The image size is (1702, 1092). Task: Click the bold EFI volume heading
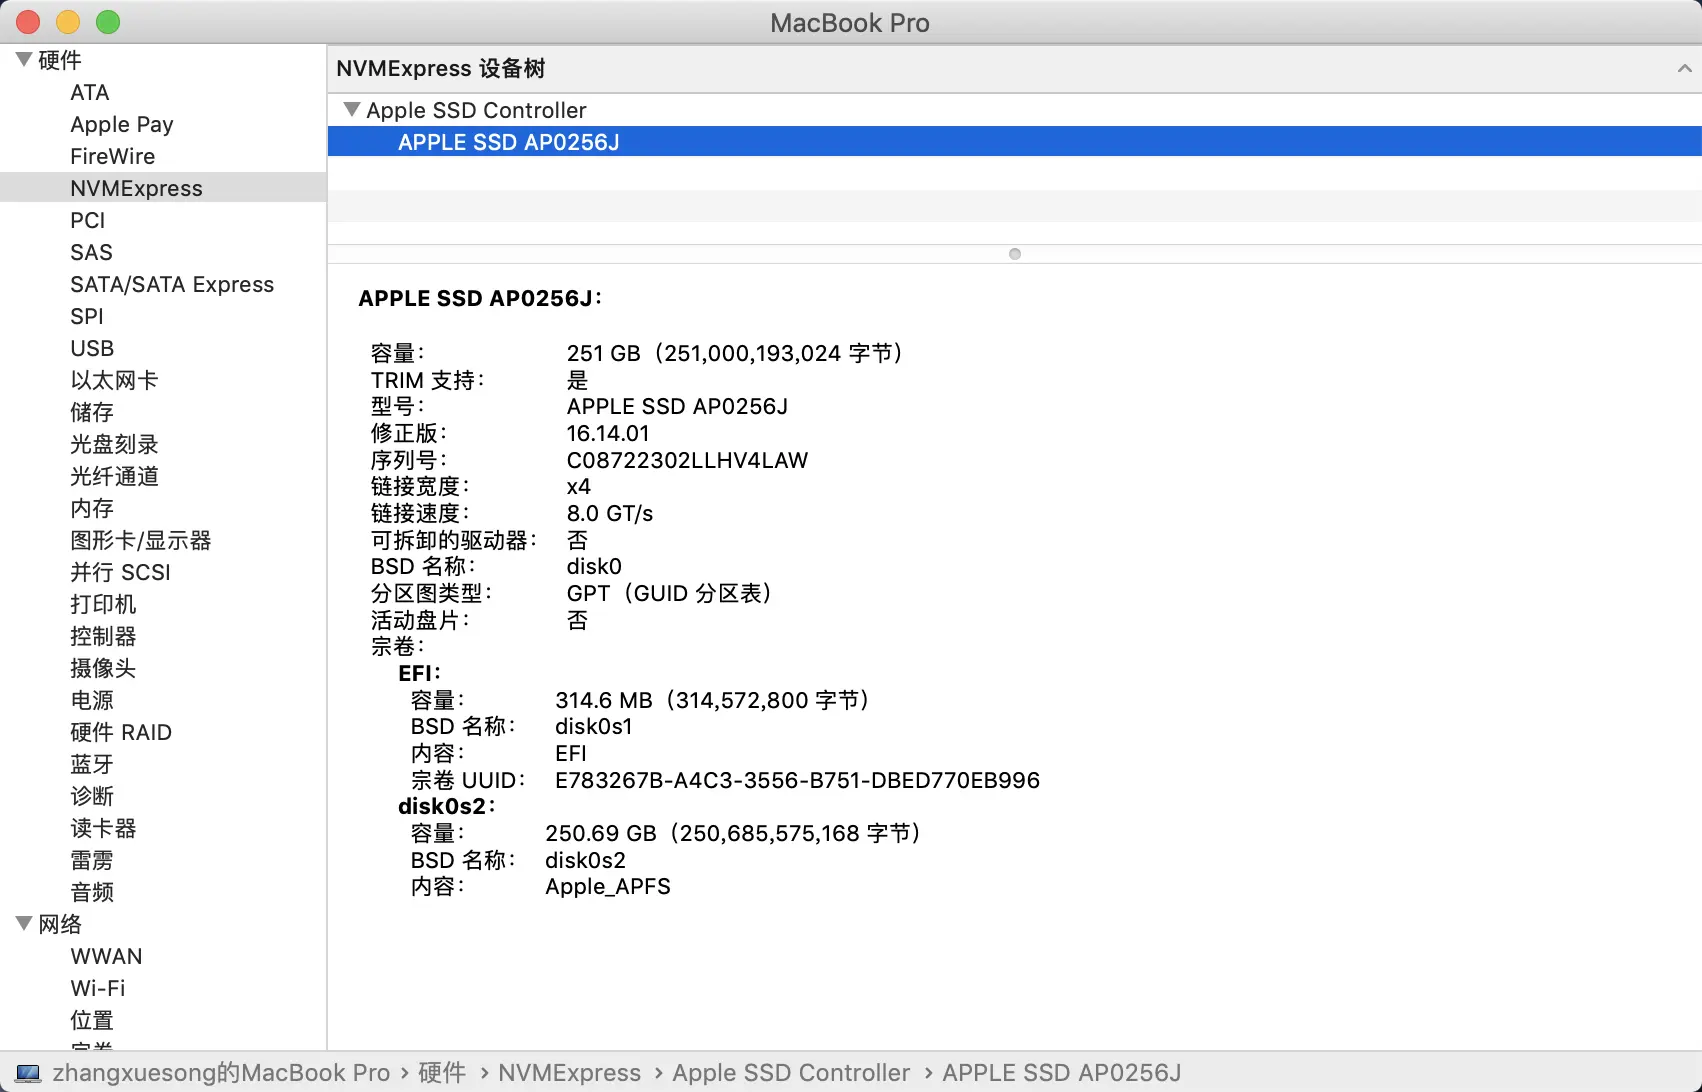[x=419, y=673]
